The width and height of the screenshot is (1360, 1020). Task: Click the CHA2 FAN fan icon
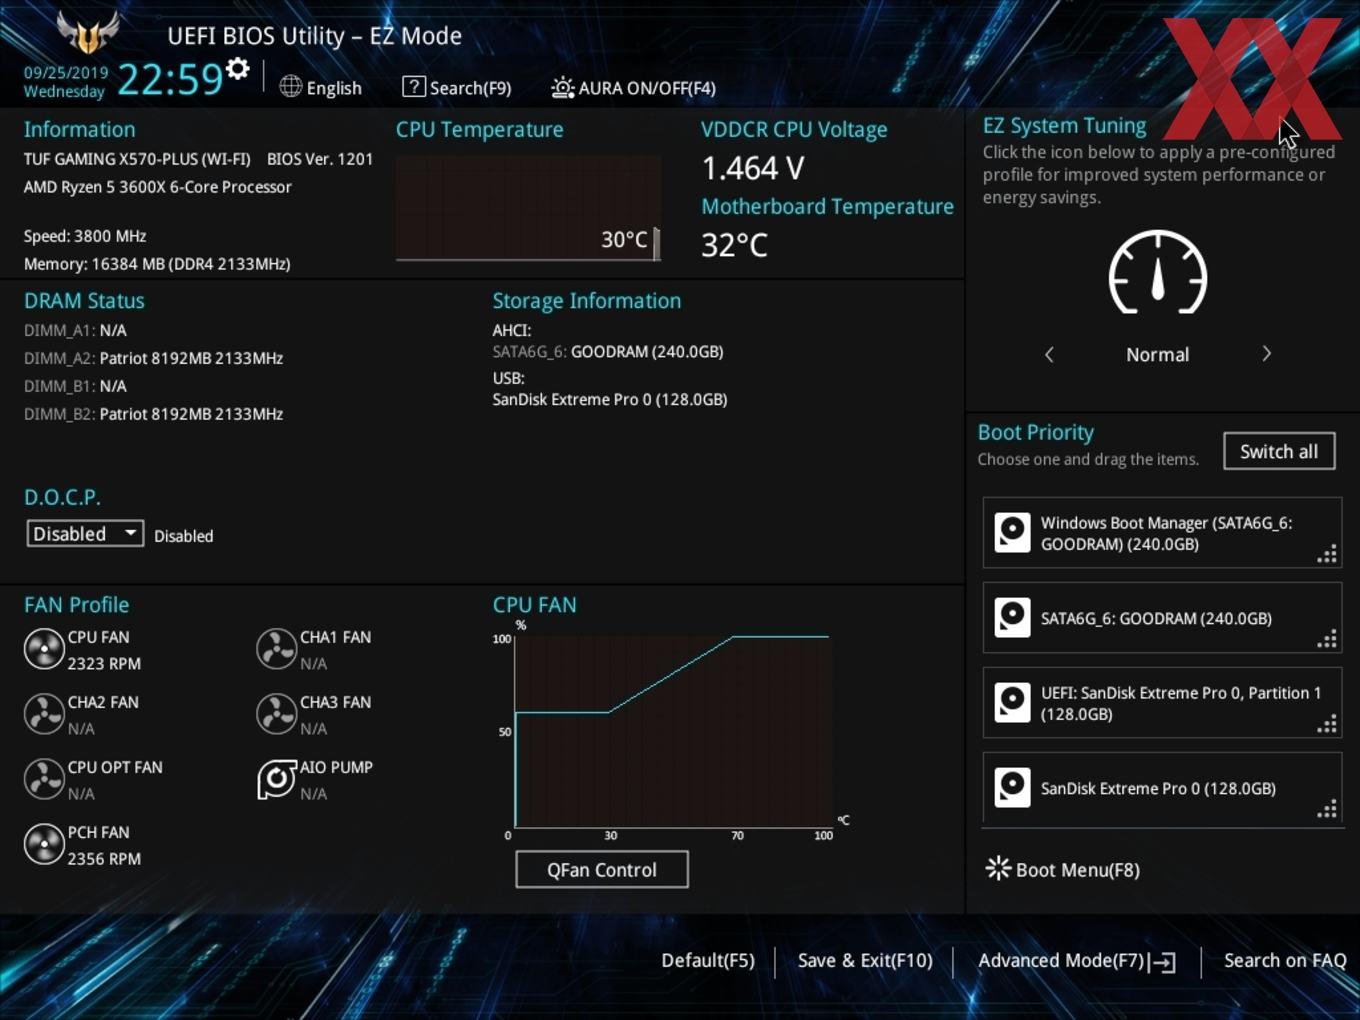point(44,714)
